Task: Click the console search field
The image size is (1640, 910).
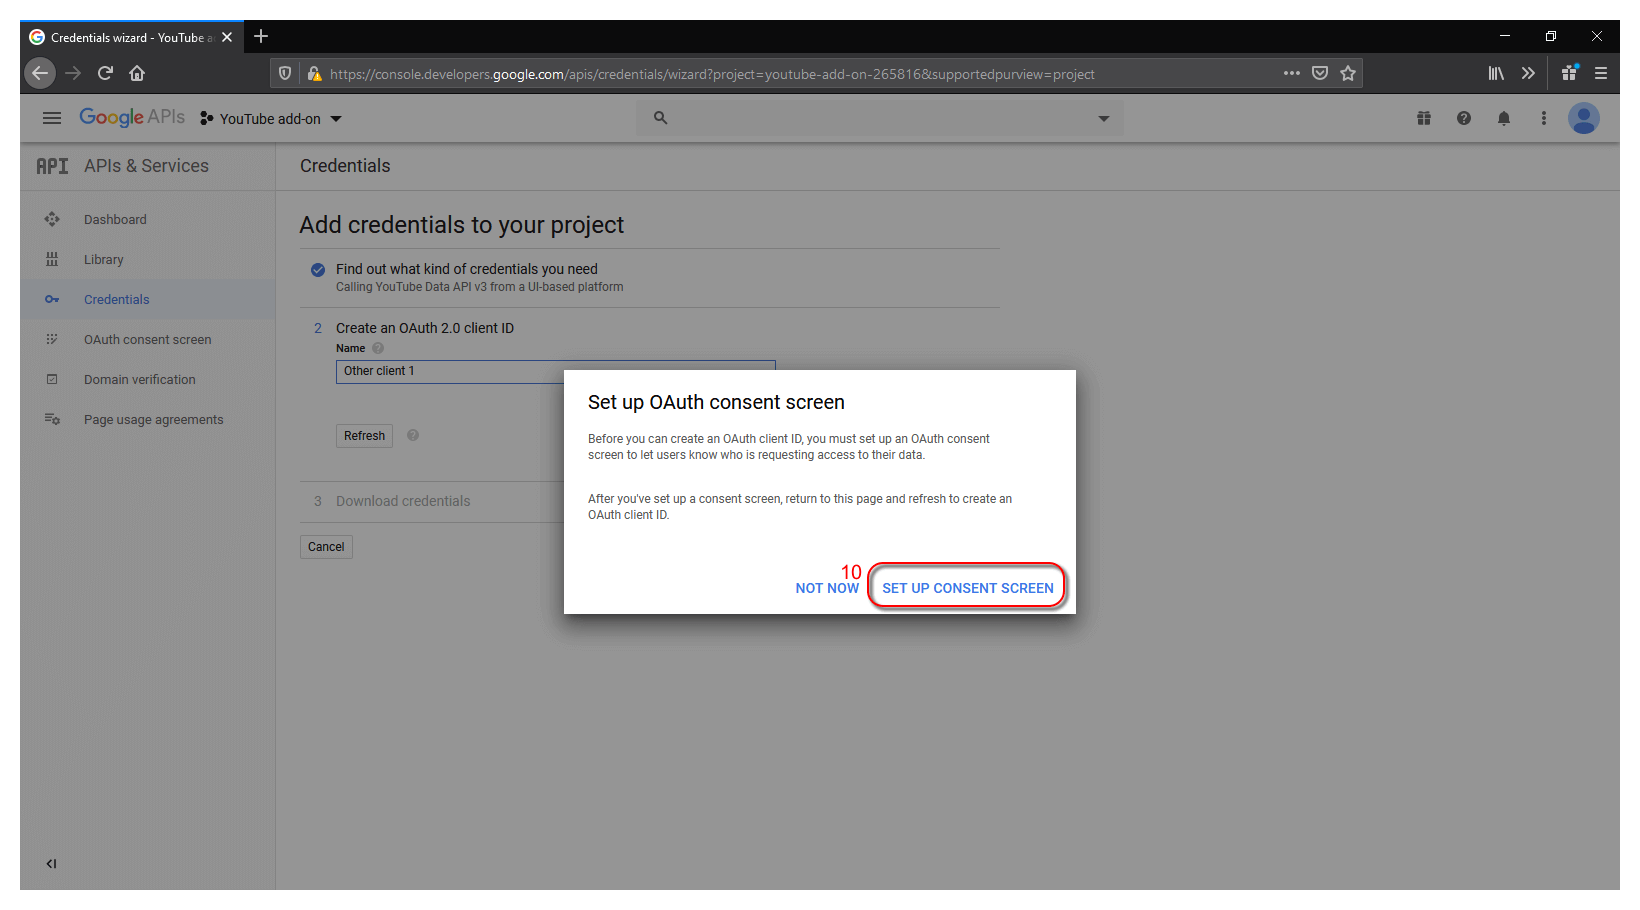Action: 880,118
